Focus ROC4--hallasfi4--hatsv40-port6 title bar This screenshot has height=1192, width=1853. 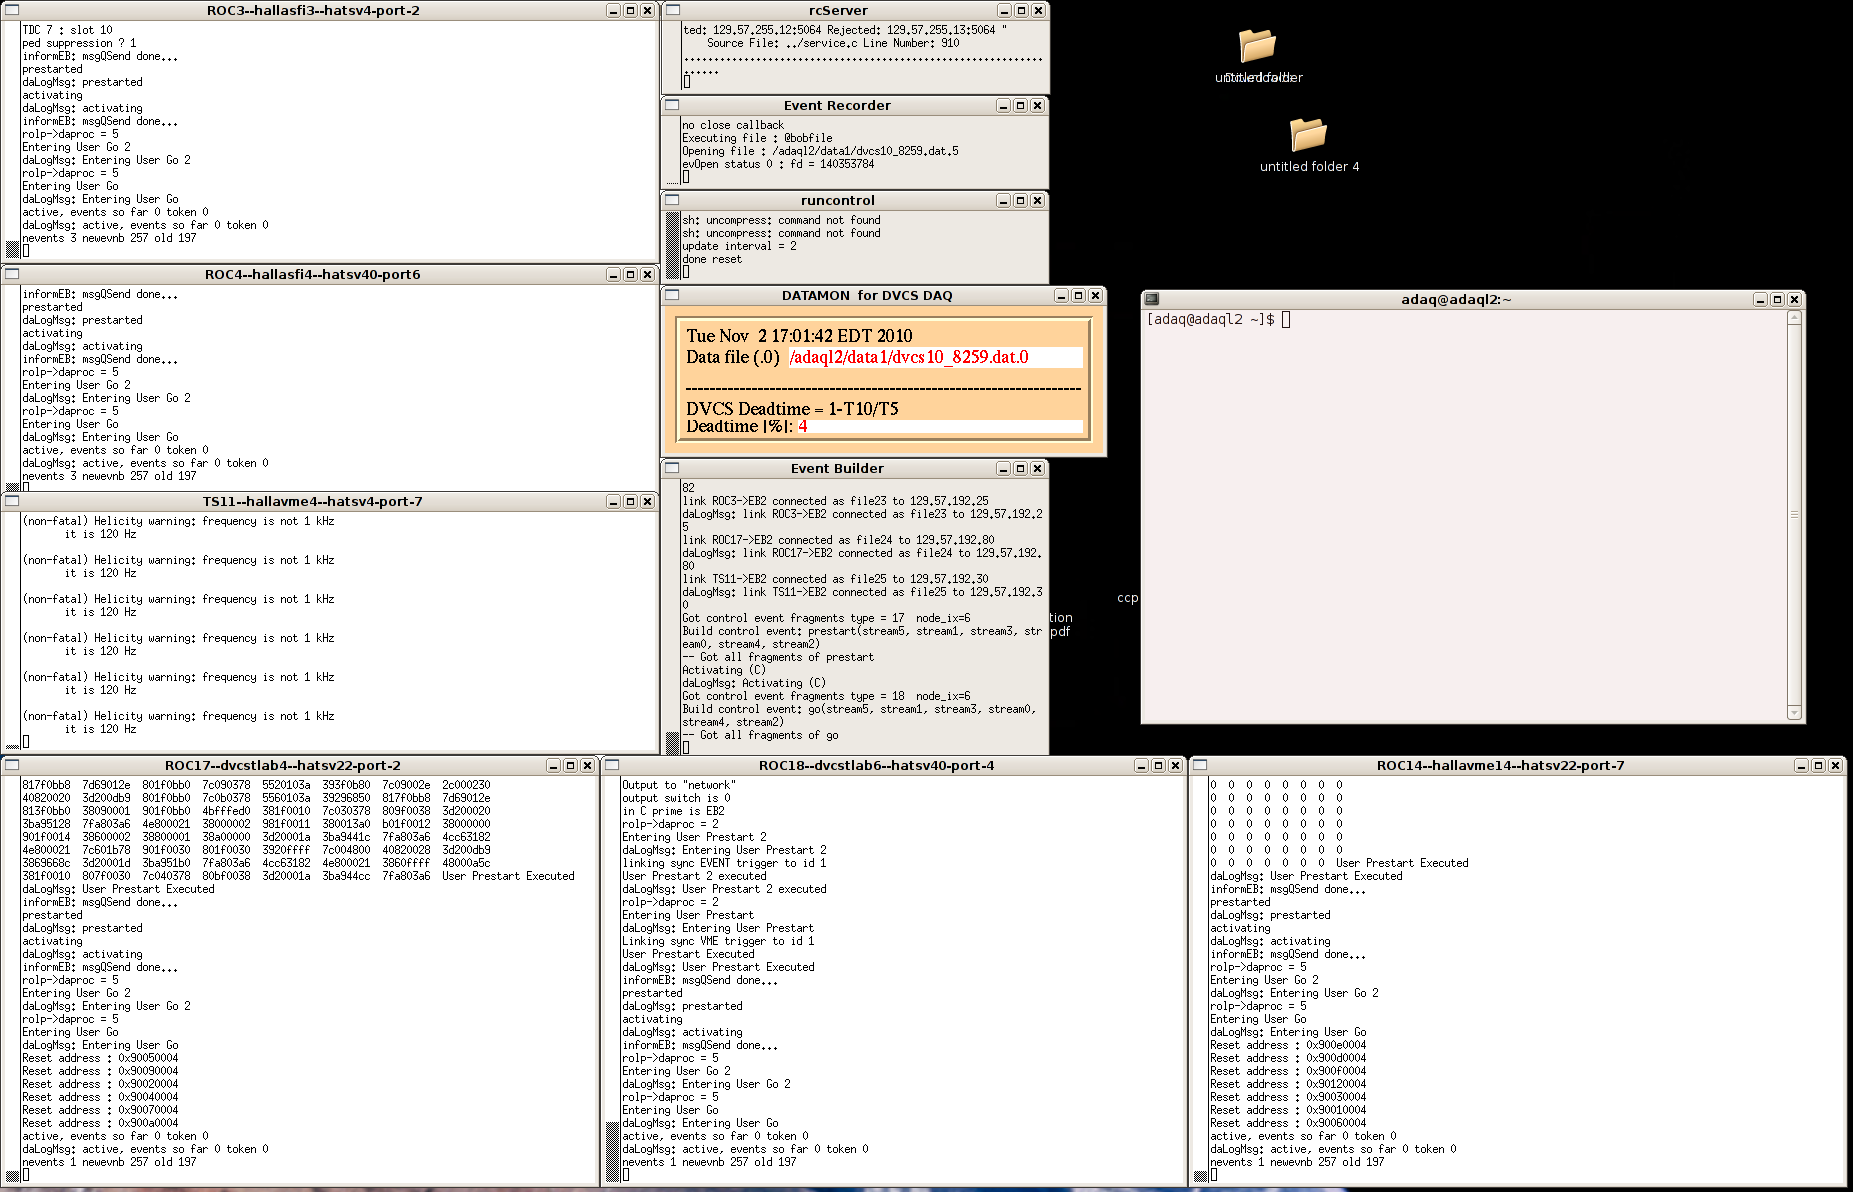pos(313,274)
